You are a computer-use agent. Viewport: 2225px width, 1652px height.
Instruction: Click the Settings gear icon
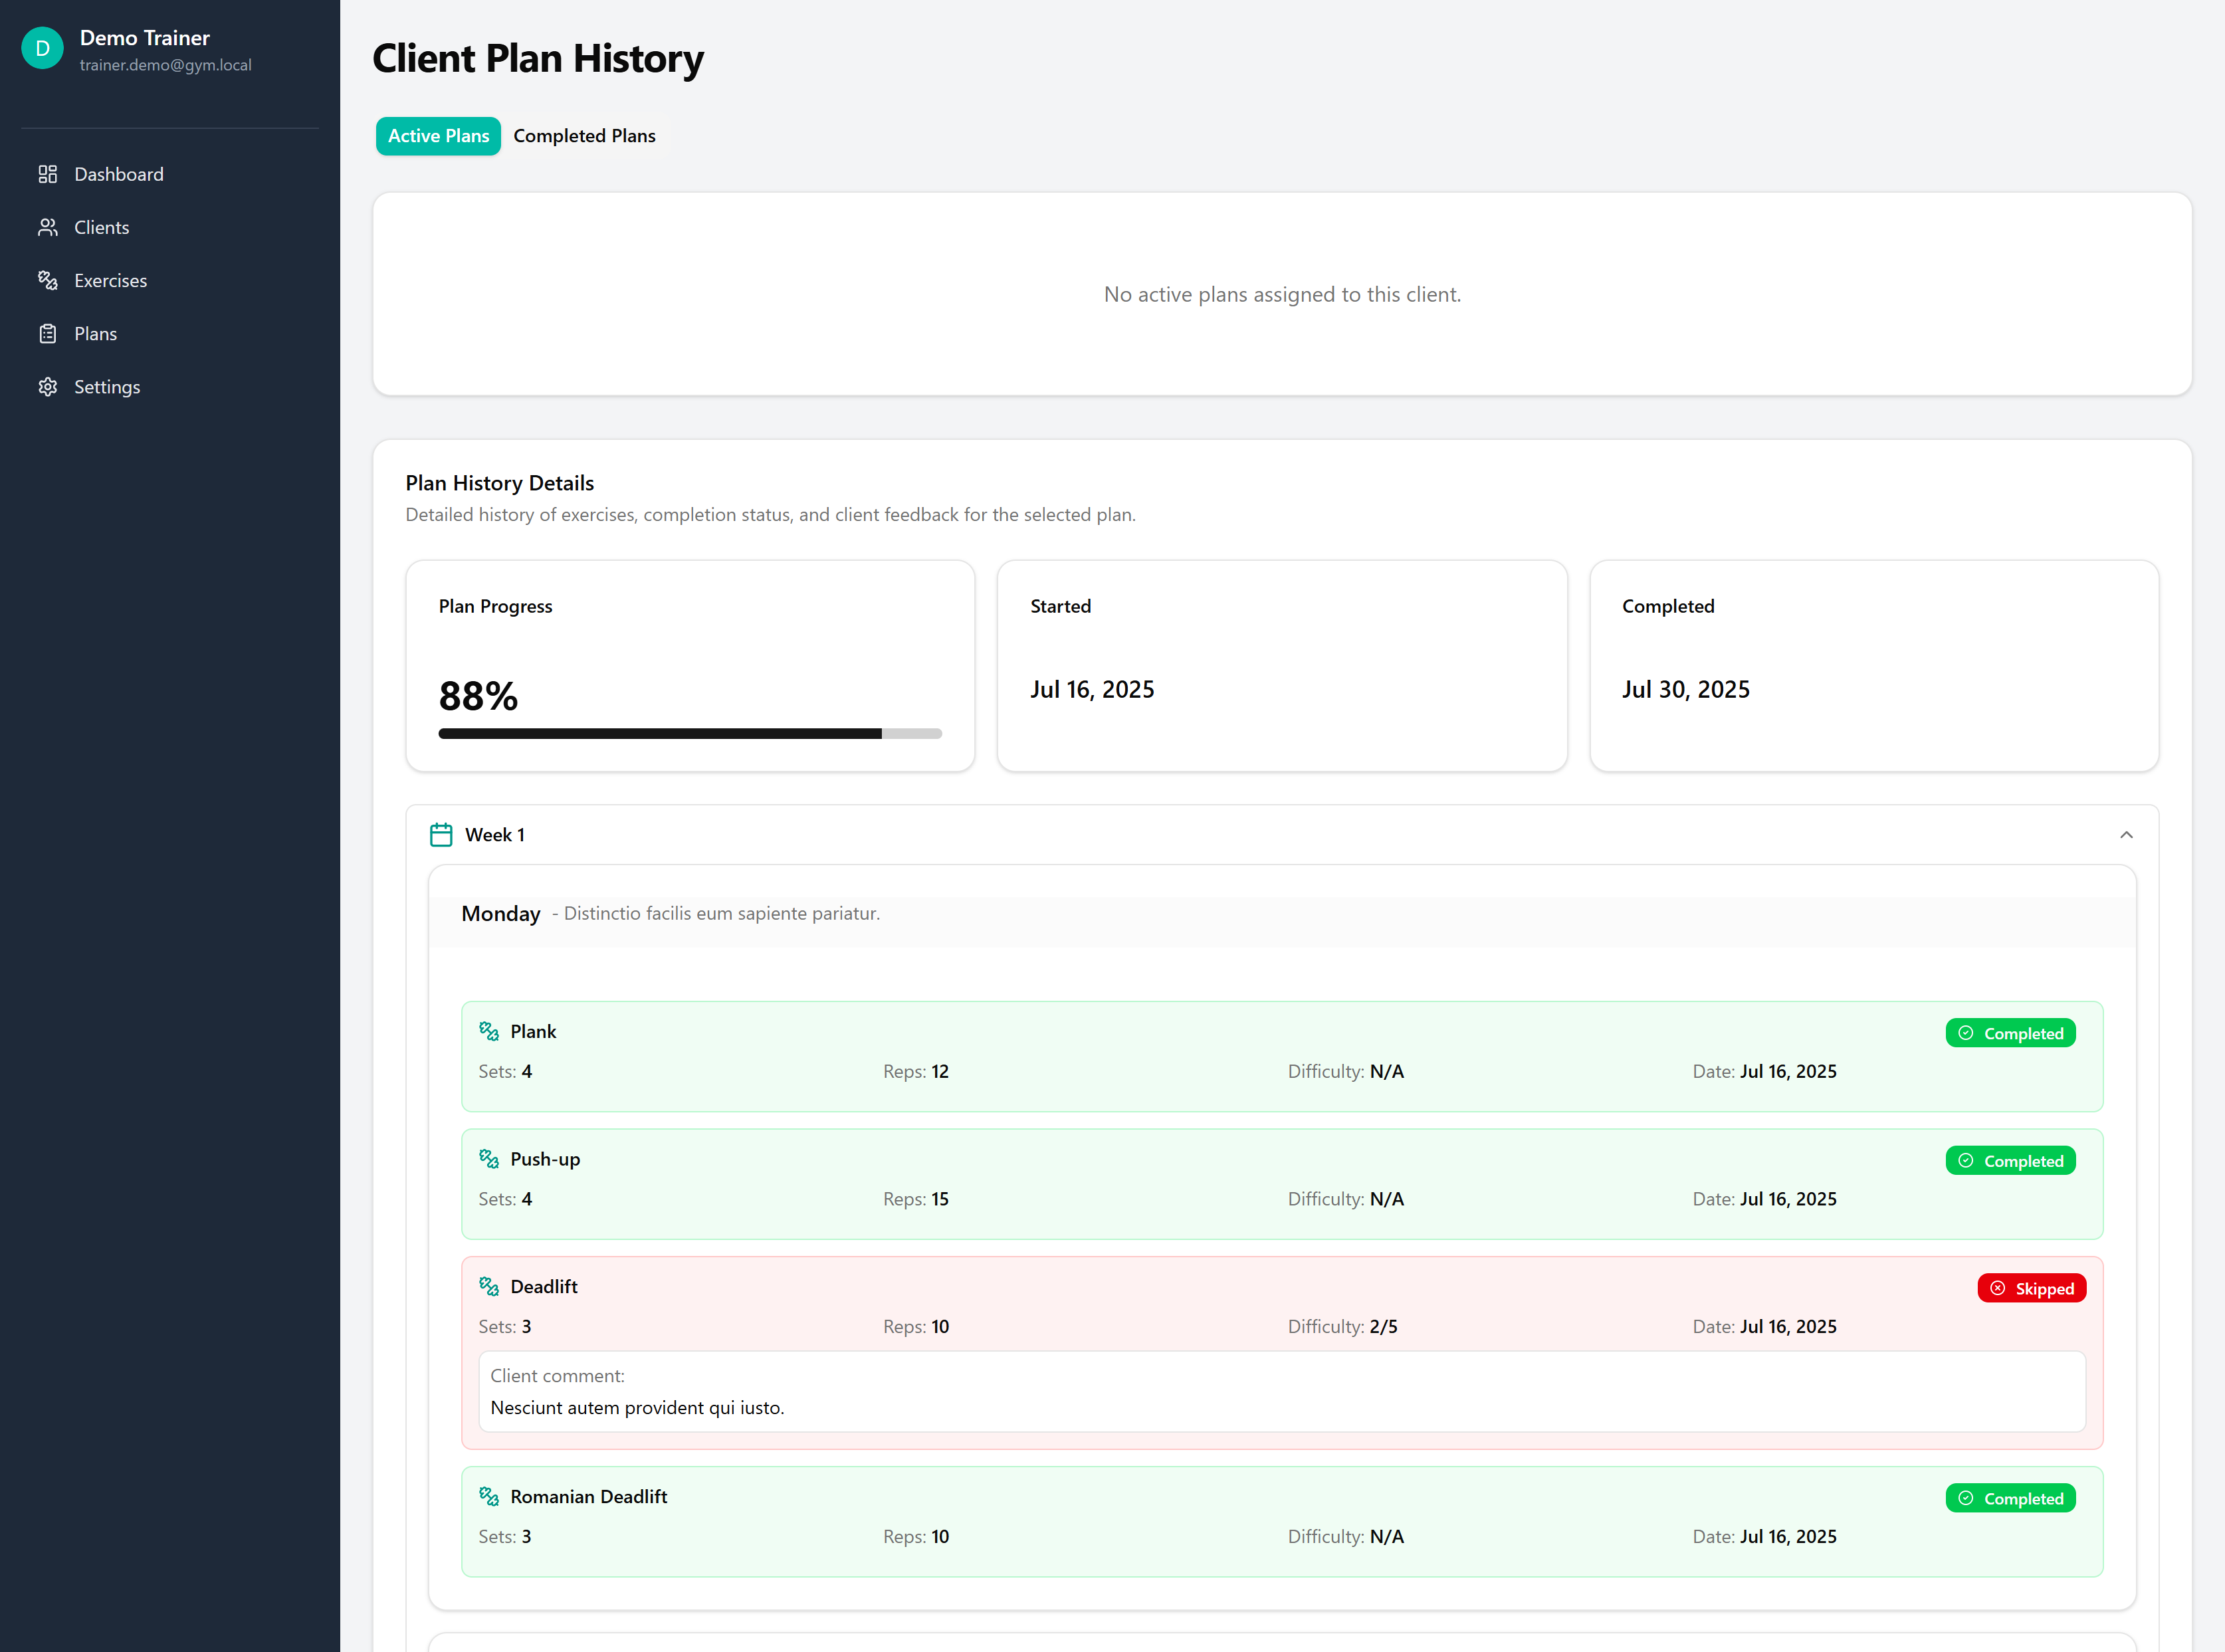pyautogui.click(x=47, y=387)
